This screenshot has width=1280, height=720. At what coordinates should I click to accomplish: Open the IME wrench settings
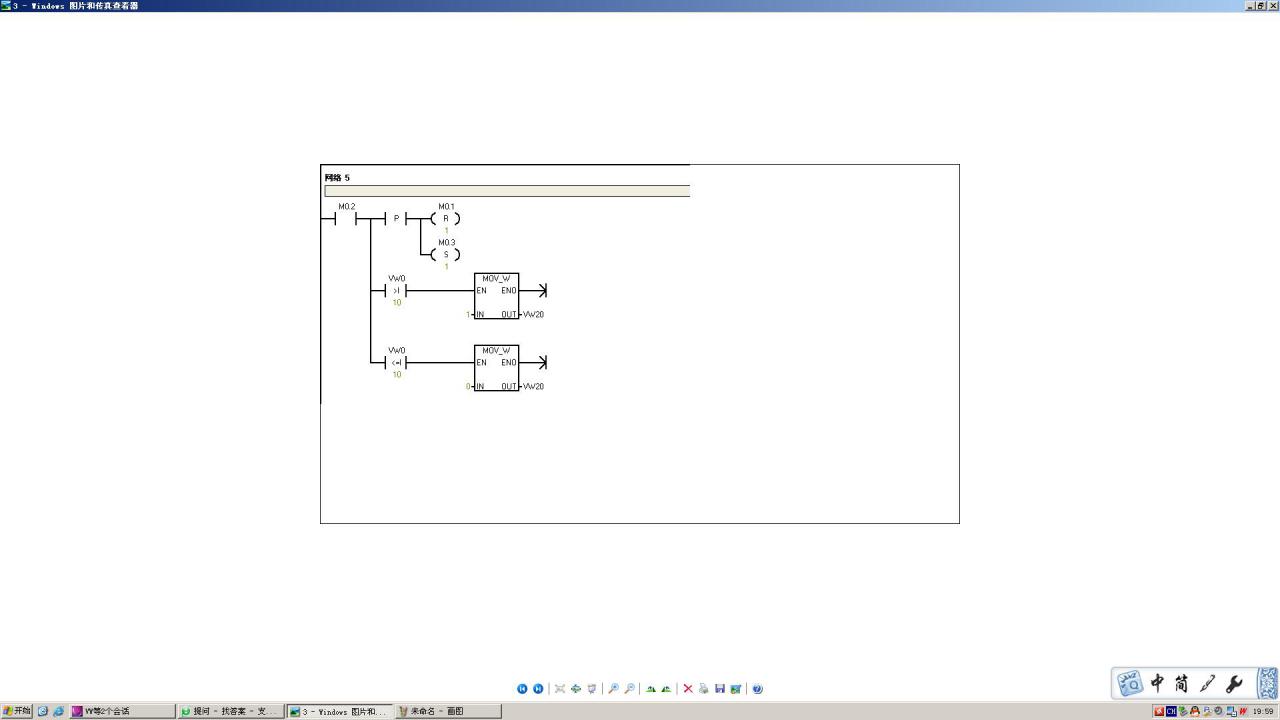1234,684
